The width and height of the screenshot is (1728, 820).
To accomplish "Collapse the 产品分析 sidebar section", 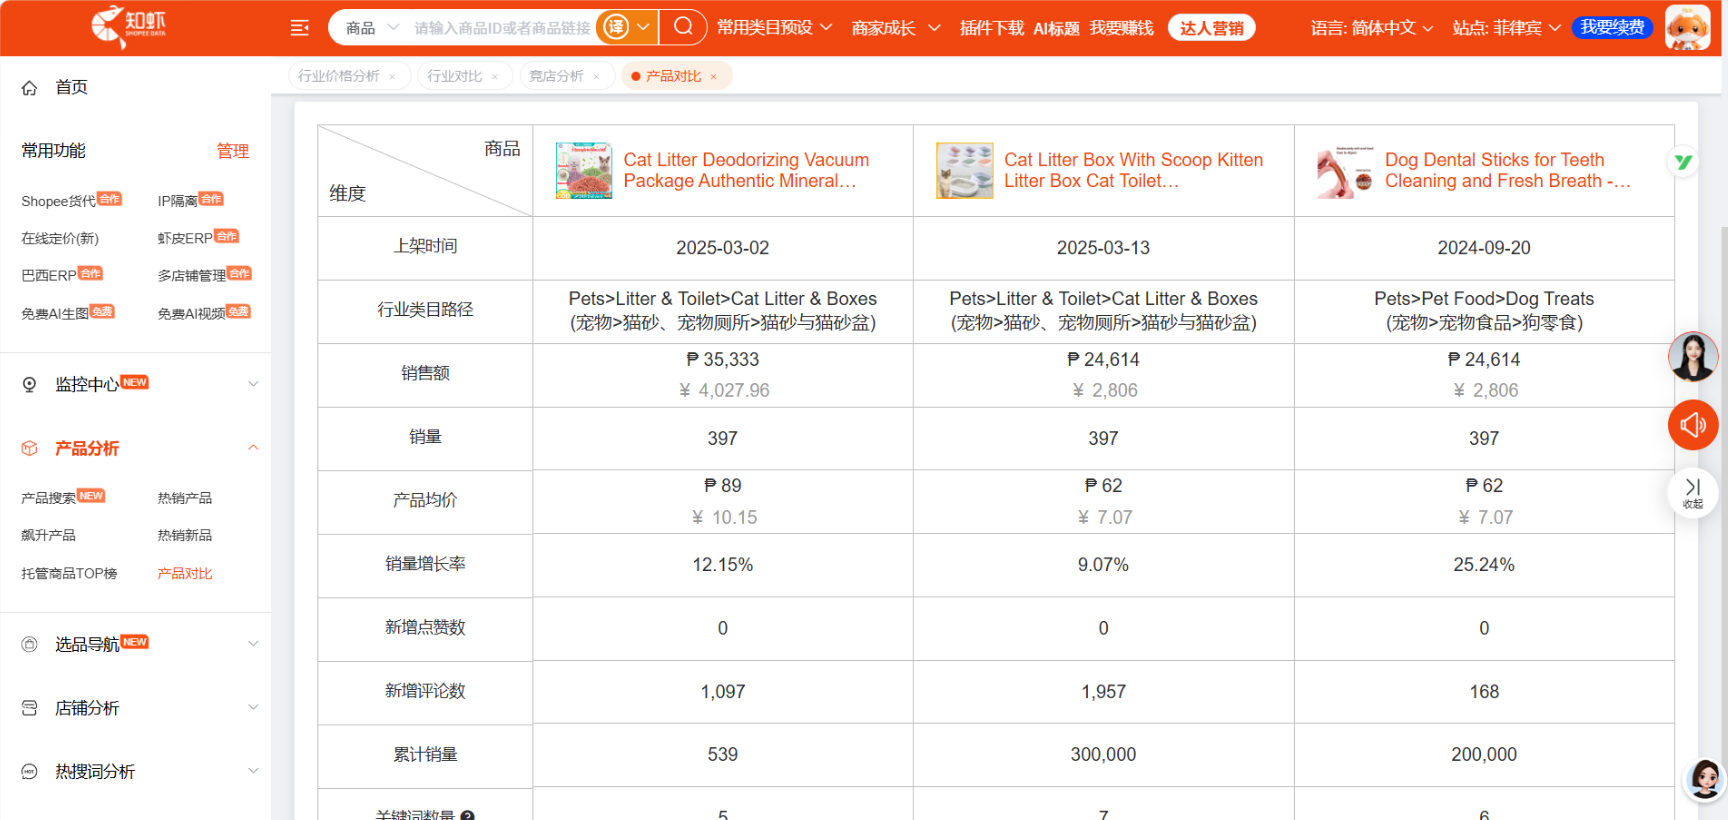I will tap(253, 448).
